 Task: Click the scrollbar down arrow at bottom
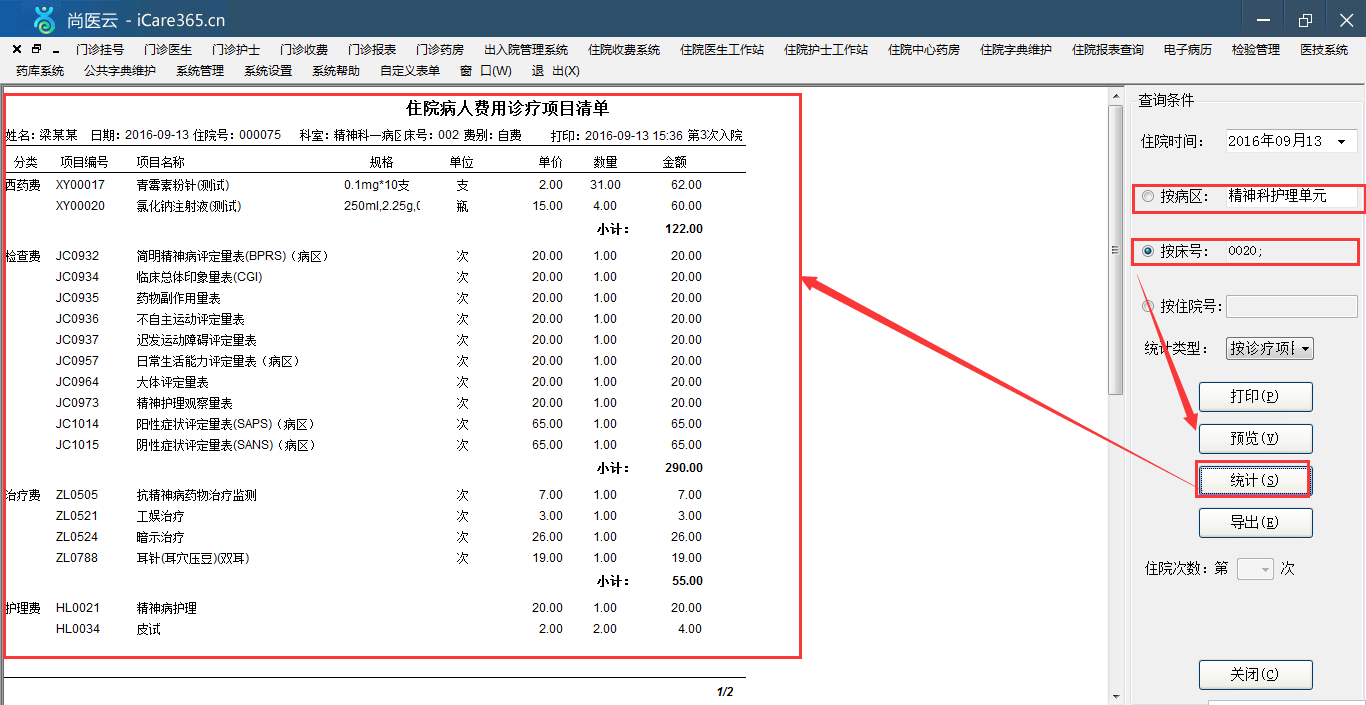[x=1115, y=696]
